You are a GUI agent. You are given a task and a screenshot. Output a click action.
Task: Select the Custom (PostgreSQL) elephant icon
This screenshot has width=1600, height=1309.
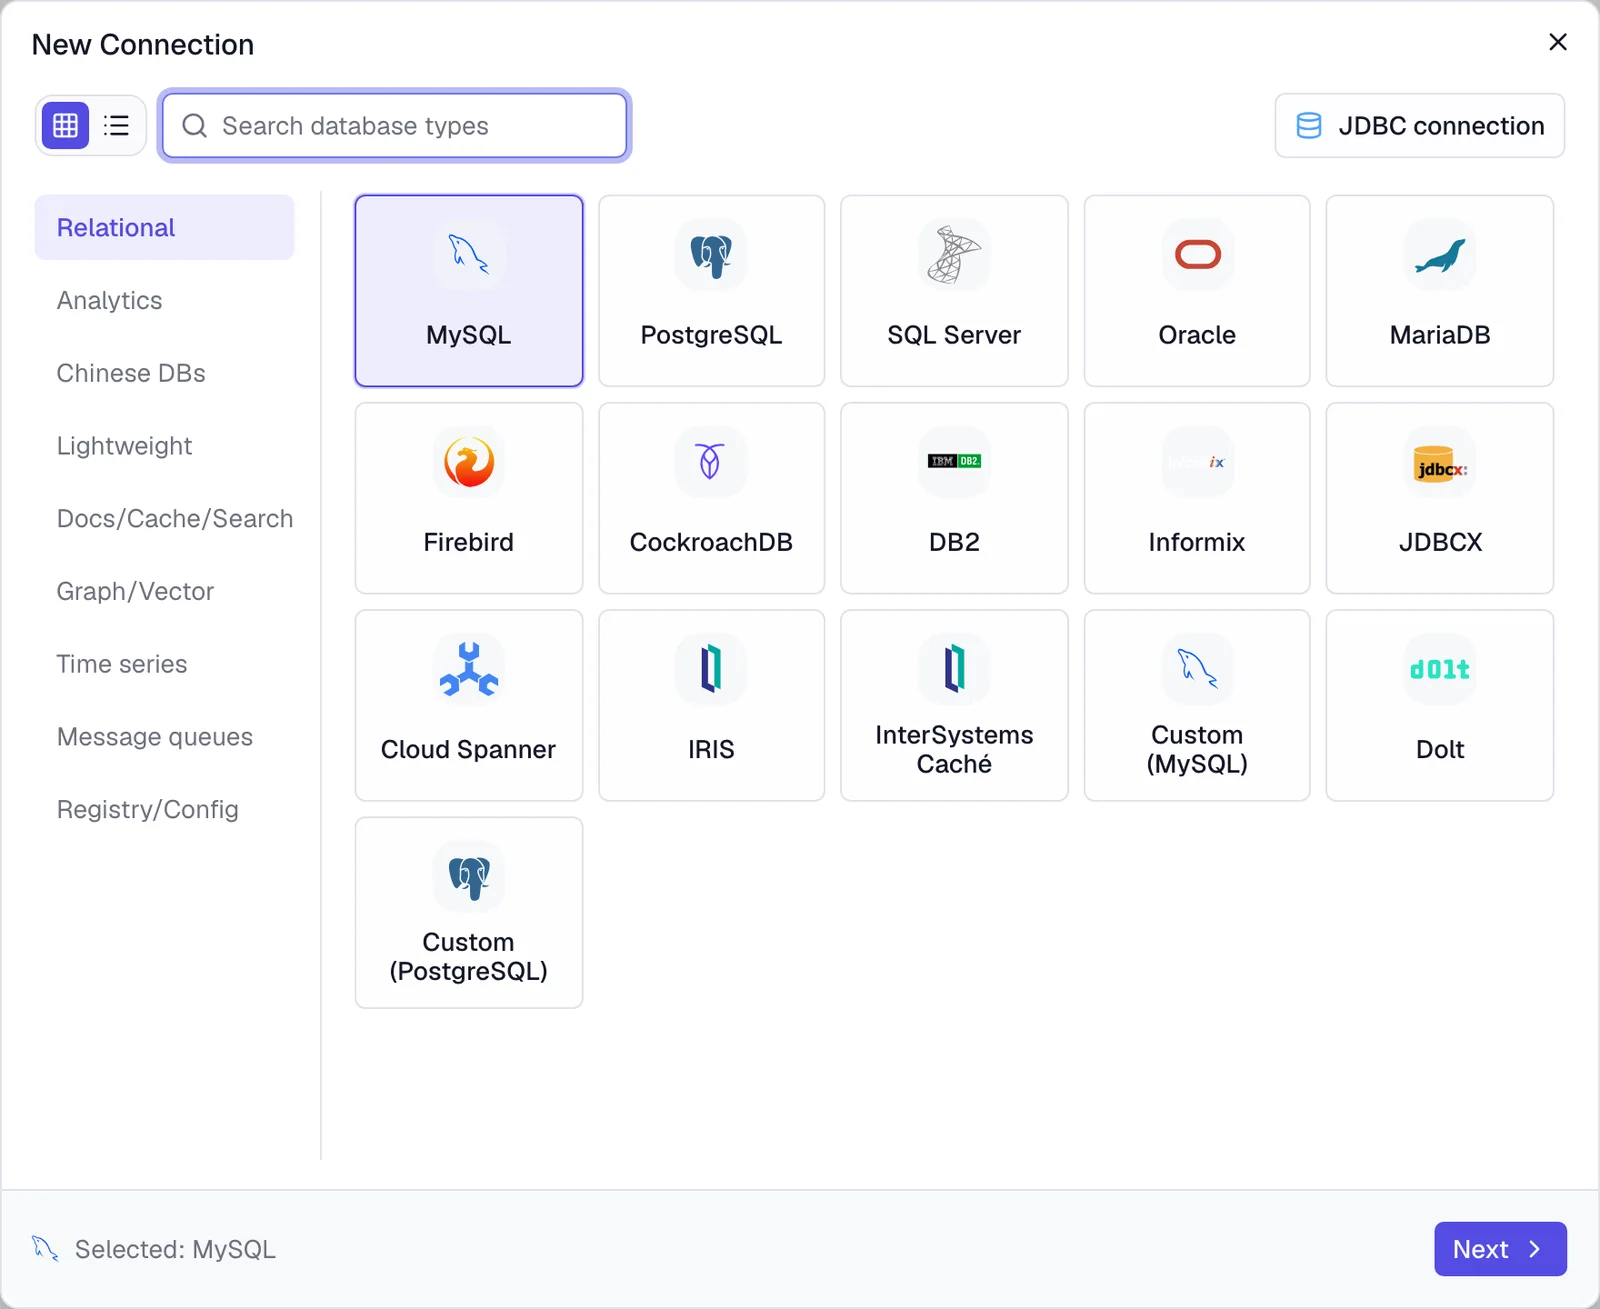pos(468,876)
